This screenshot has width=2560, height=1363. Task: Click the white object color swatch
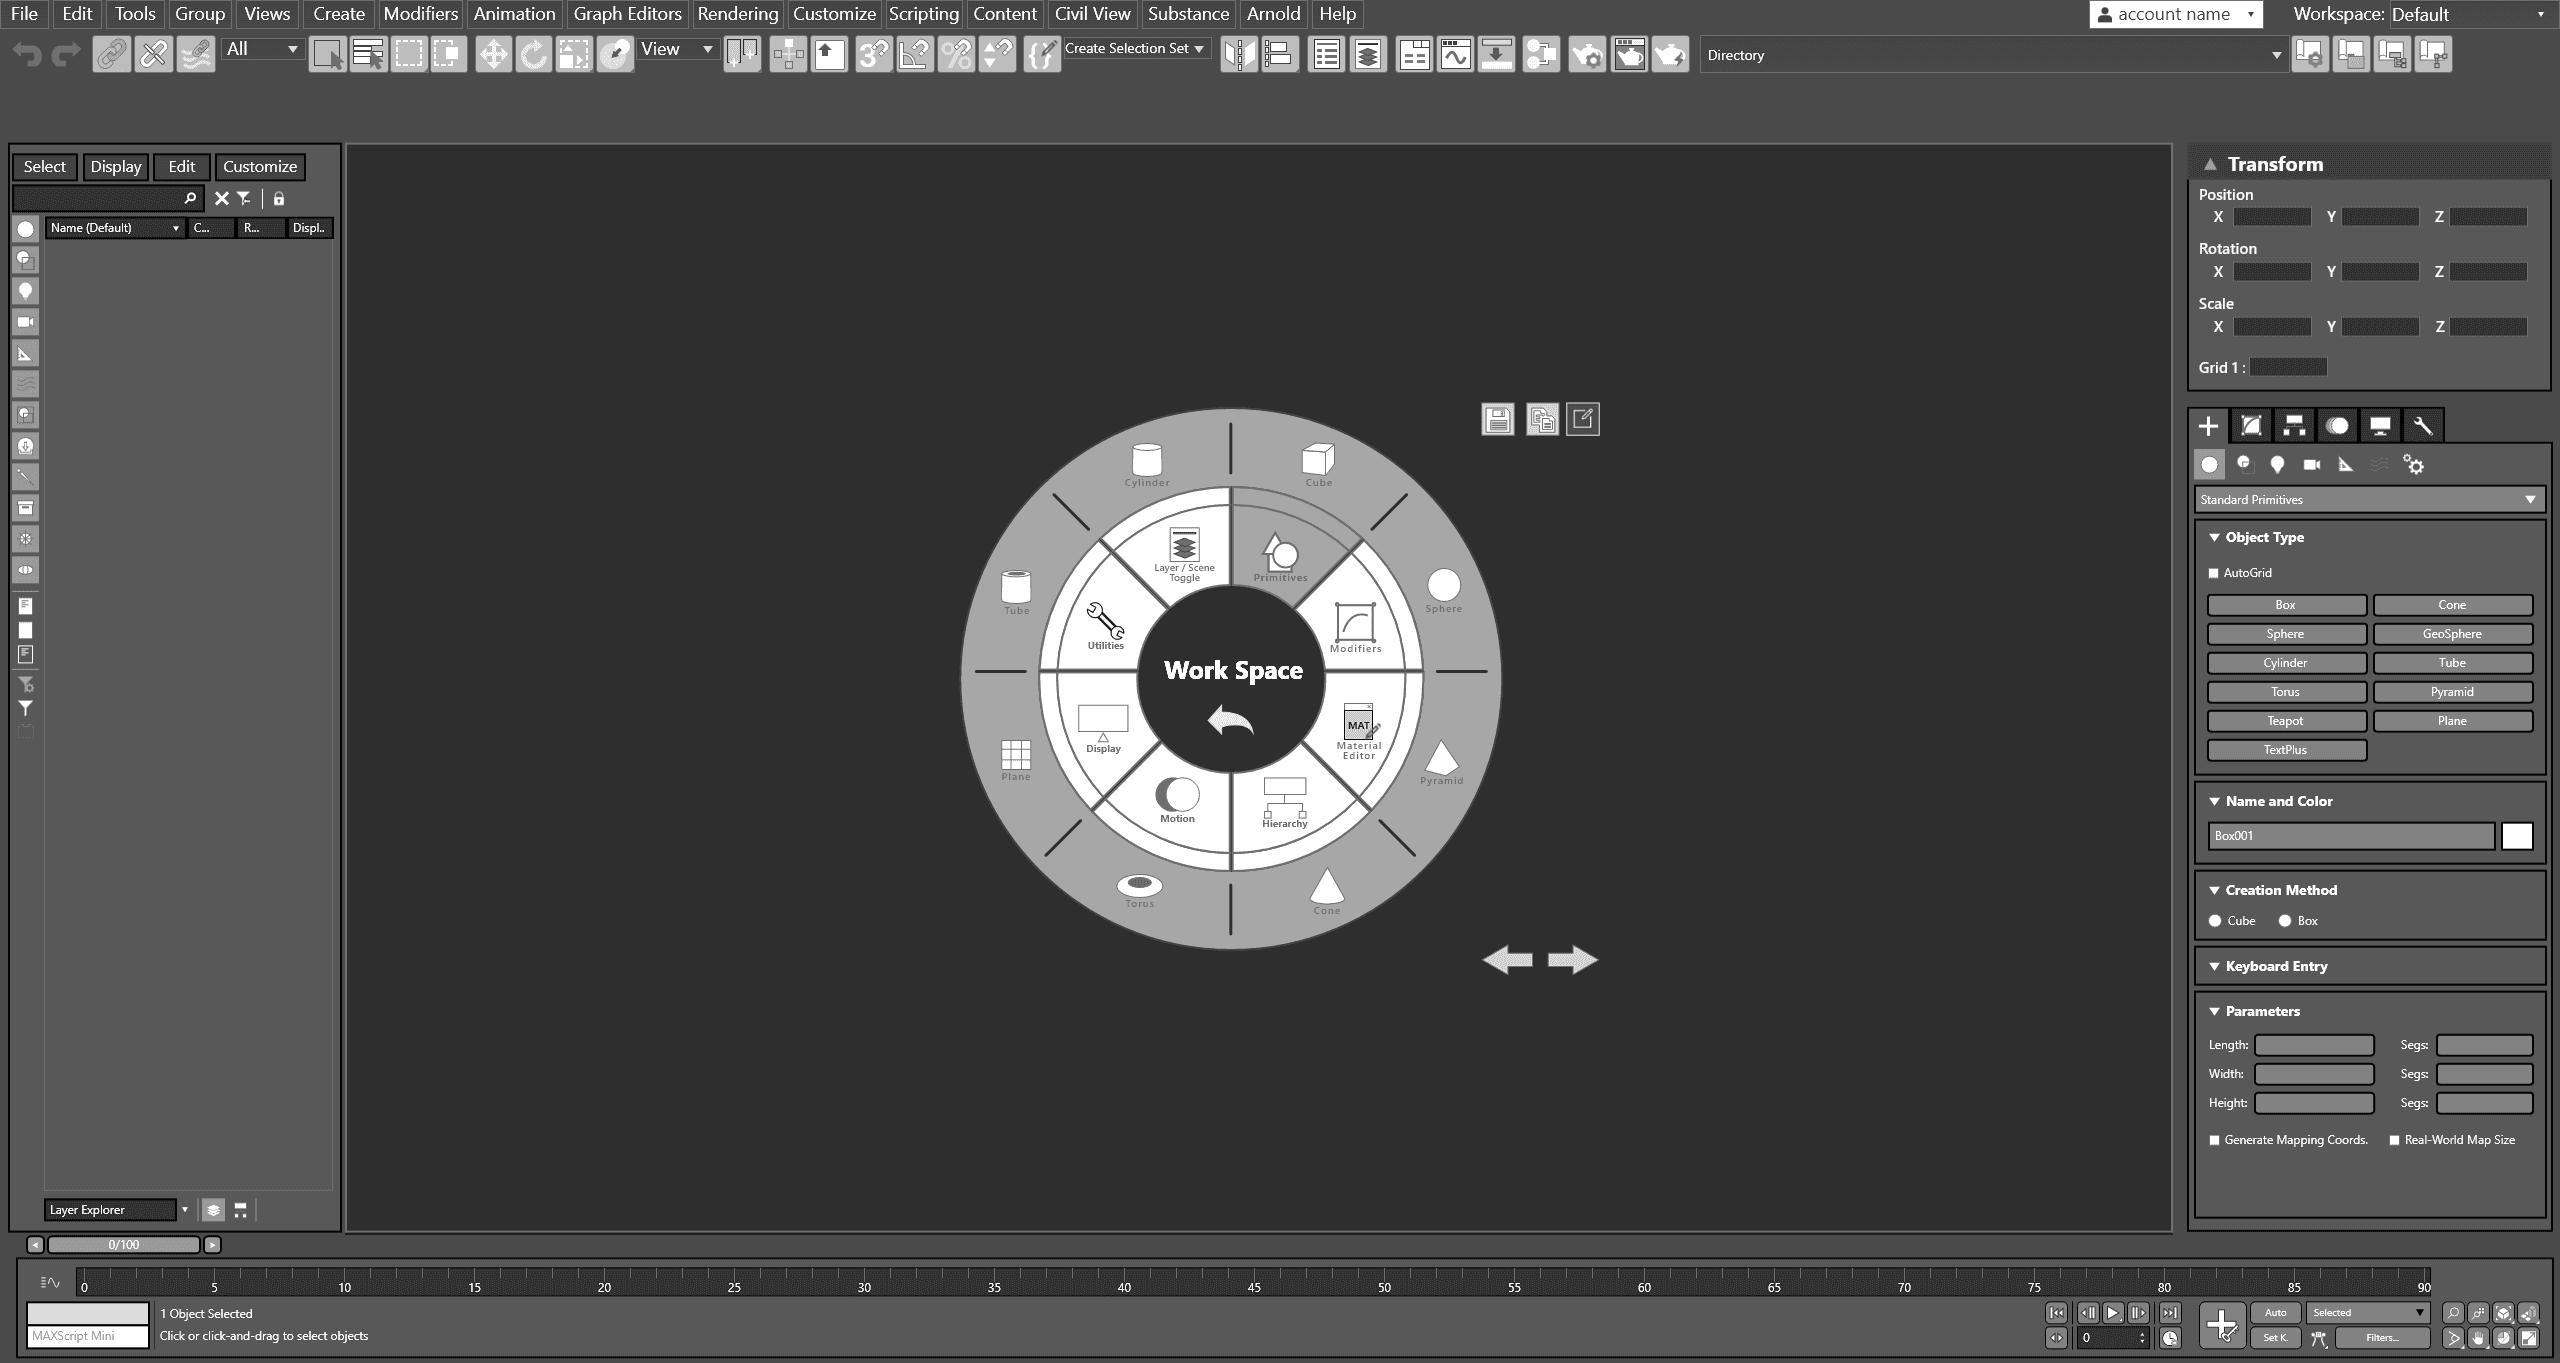click(2517, 836)
